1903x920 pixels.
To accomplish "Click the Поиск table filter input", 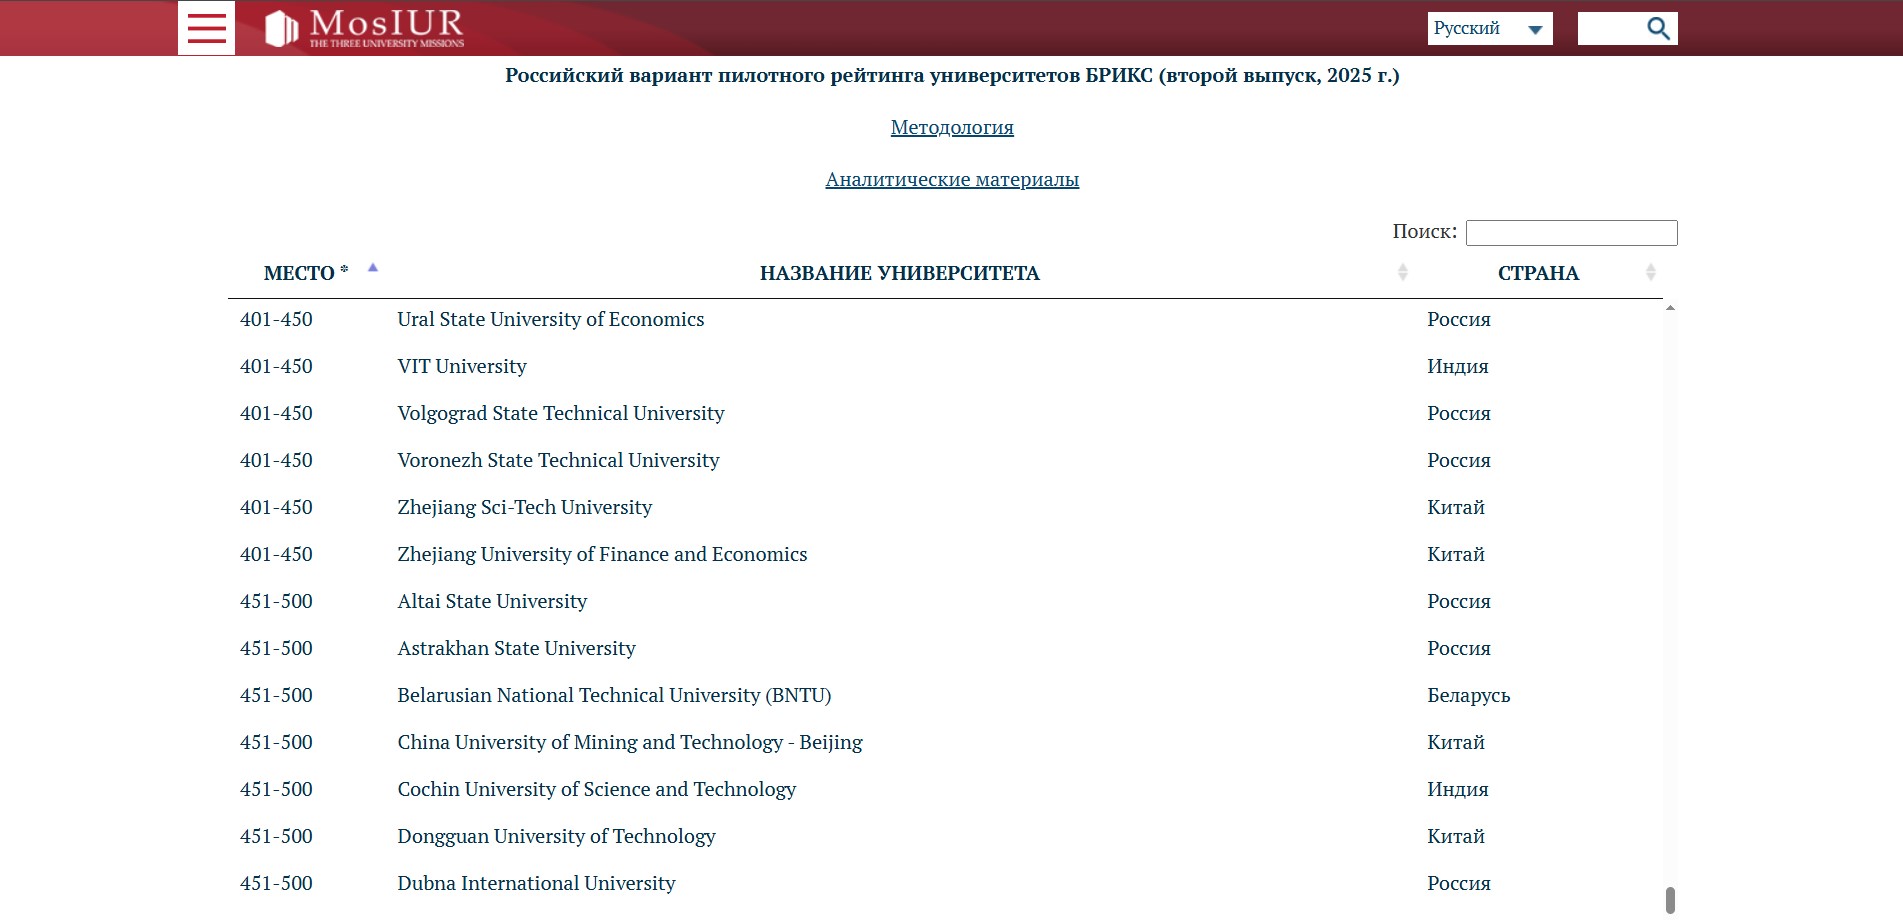I will pos(1570,233).
